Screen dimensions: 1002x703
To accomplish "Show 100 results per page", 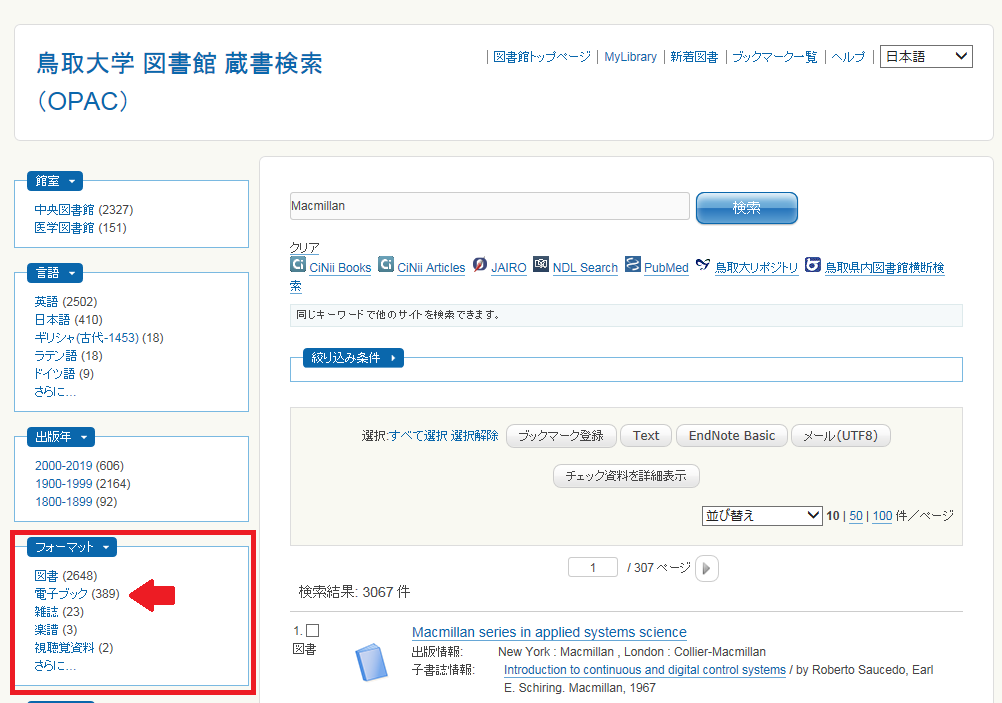I will click(882, 516).
